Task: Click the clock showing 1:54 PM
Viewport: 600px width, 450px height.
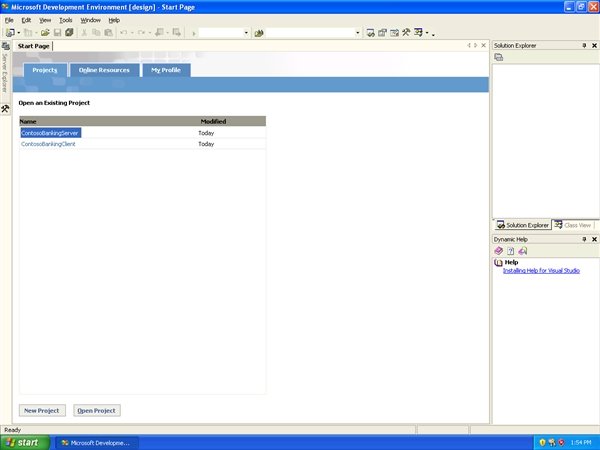Action: [580, 443]
